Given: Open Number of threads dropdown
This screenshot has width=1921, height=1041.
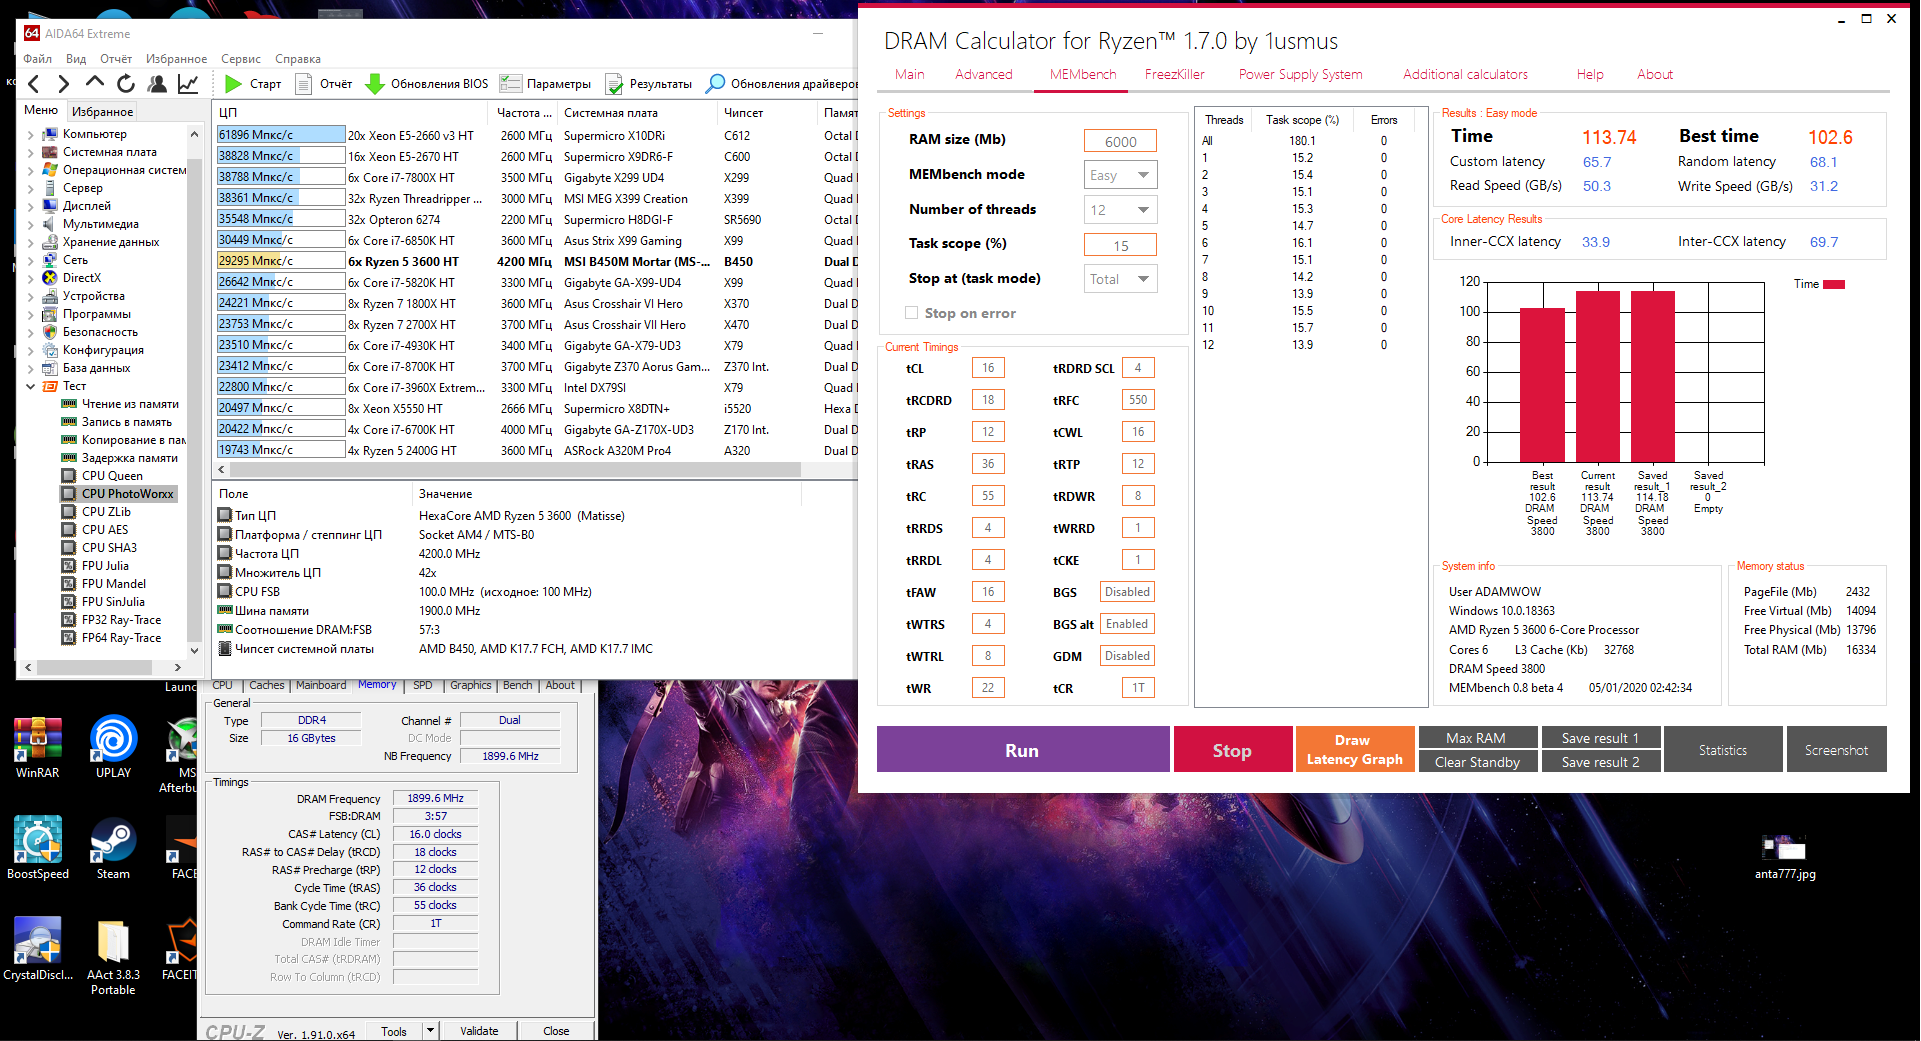Looking at the screenshot, I should 1120,210.
